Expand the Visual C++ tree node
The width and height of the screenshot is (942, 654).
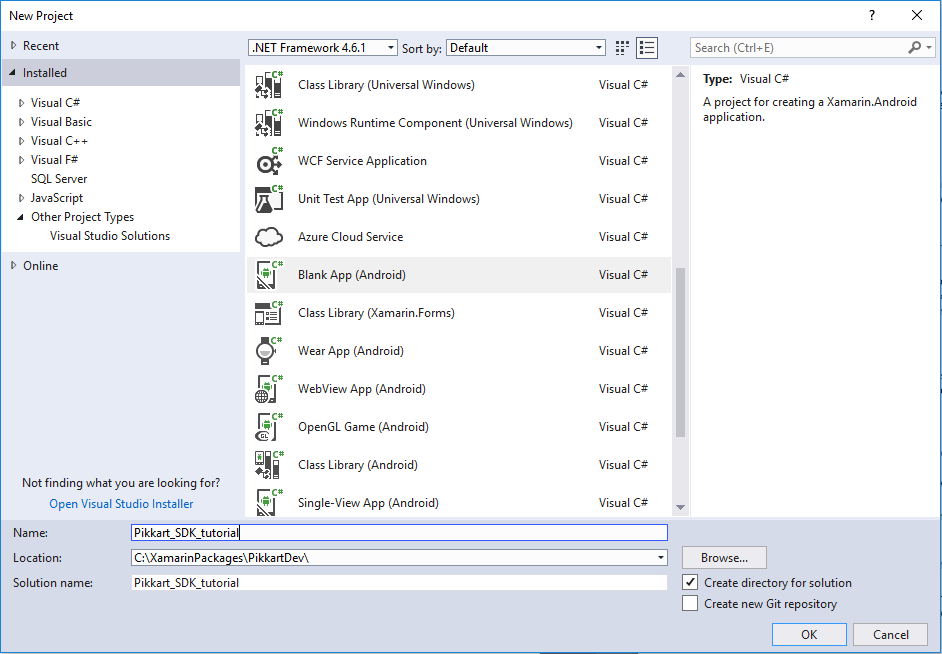click(x=22, y=141)
